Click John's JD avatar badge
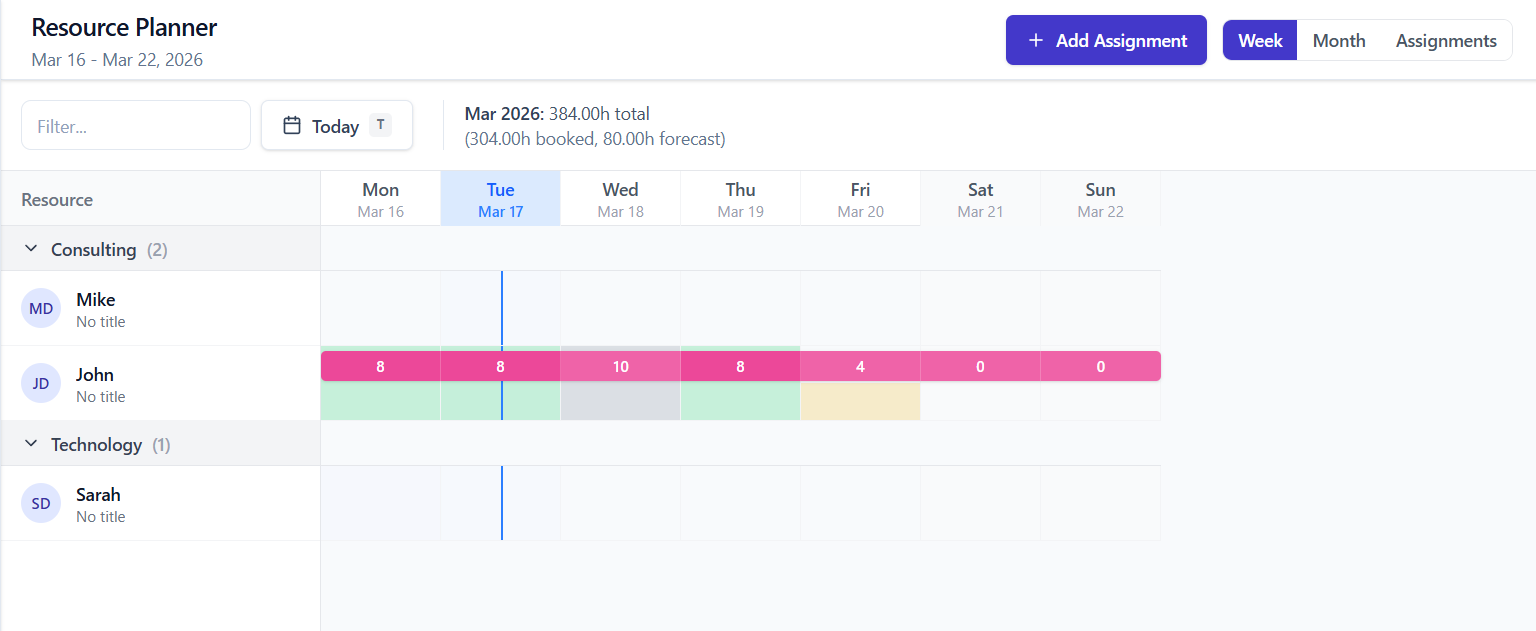This screenshot has width=1536, height=631. [x=41, y=383]
